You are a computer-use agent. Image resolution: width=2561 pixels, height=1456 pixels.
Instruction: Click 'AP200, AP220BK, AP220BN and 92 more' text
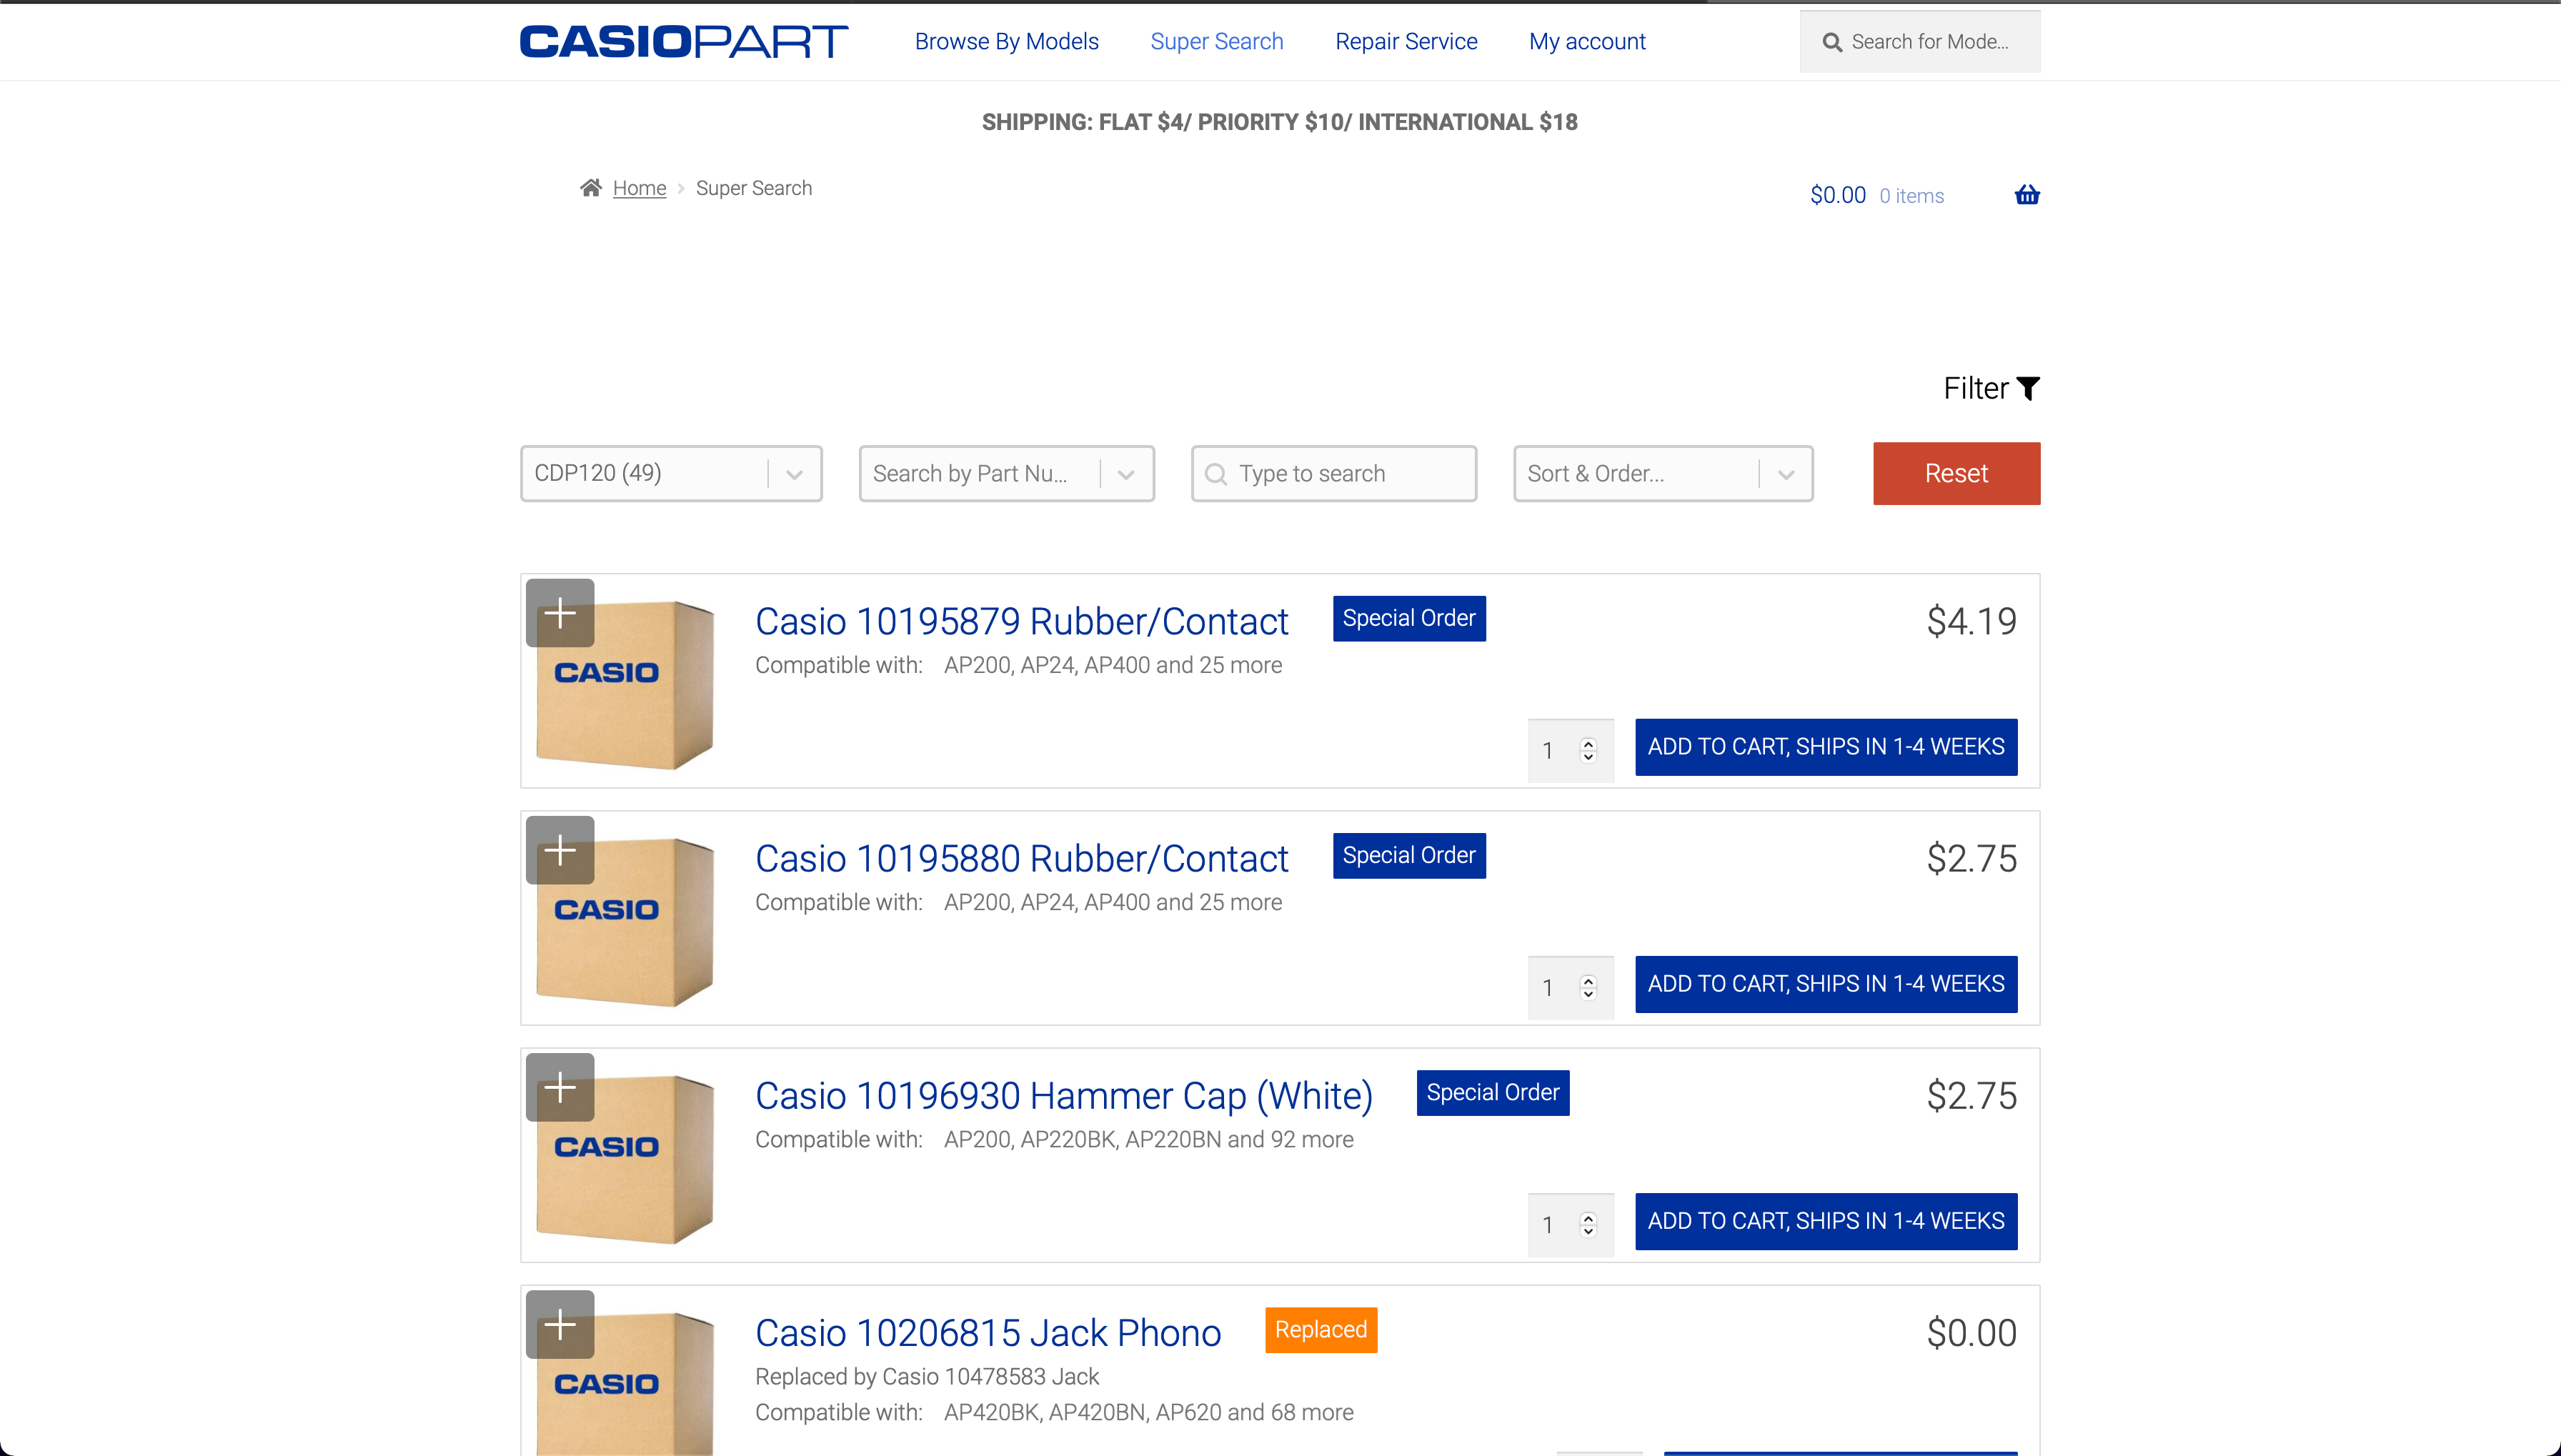pyautogui.click(x=1149, y=1139)
